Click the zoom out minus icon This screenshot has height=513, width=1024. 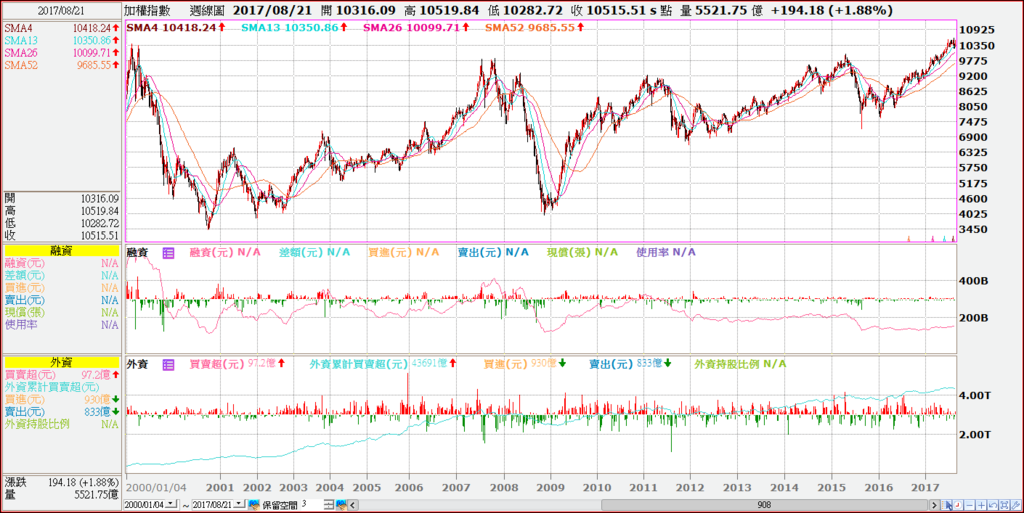[970, 505]
